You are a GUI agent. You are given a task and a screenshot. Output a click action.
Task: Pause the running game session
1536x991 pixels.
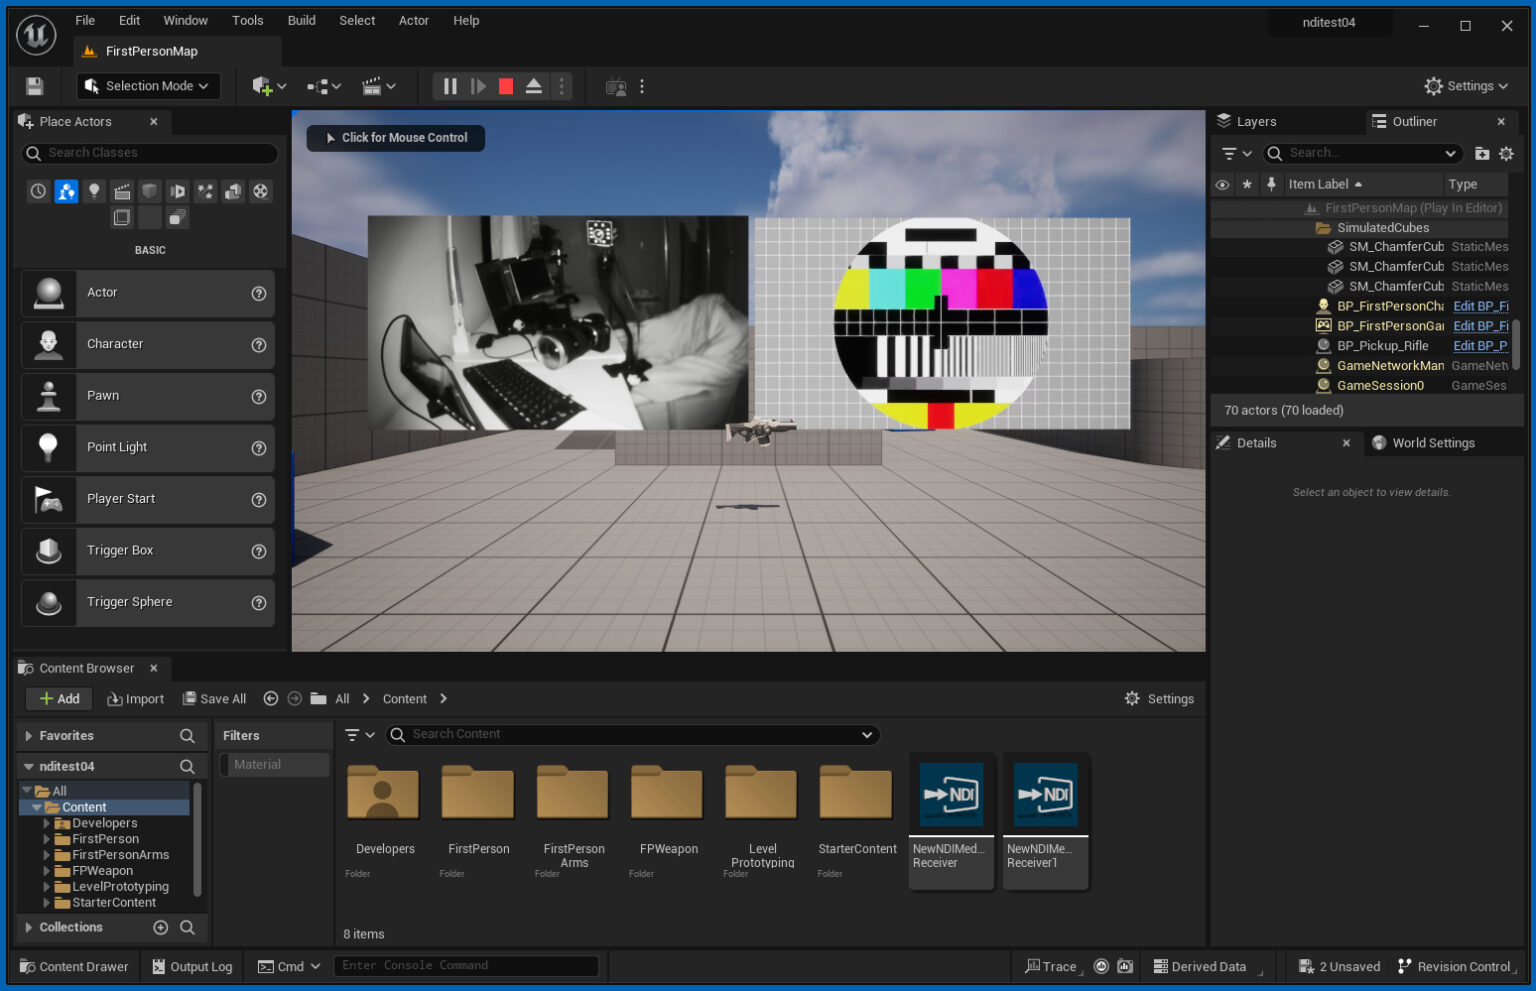coord(449,86)
